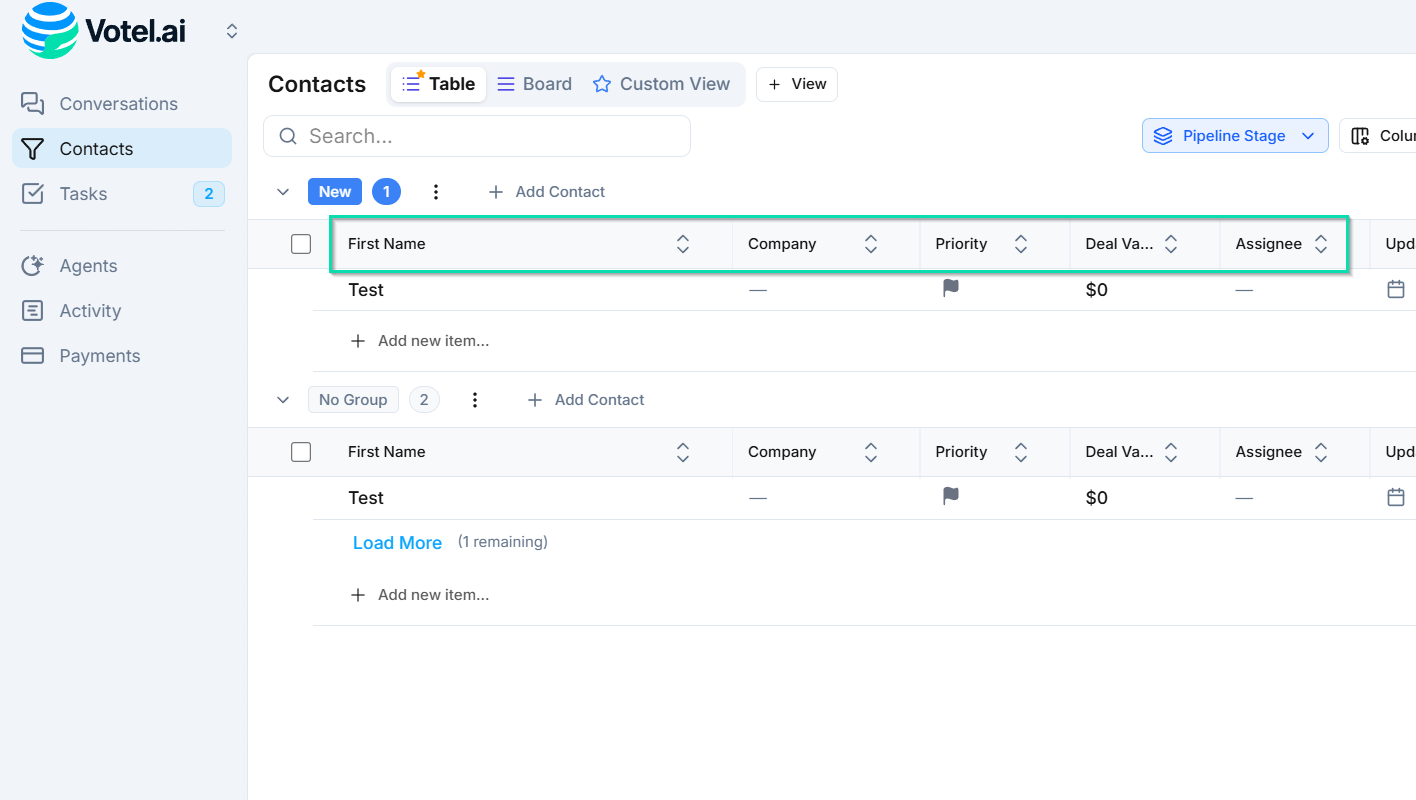
Task: Open the Payments section in sidebar
Action: pyautogui.click(x=100, y=355)
